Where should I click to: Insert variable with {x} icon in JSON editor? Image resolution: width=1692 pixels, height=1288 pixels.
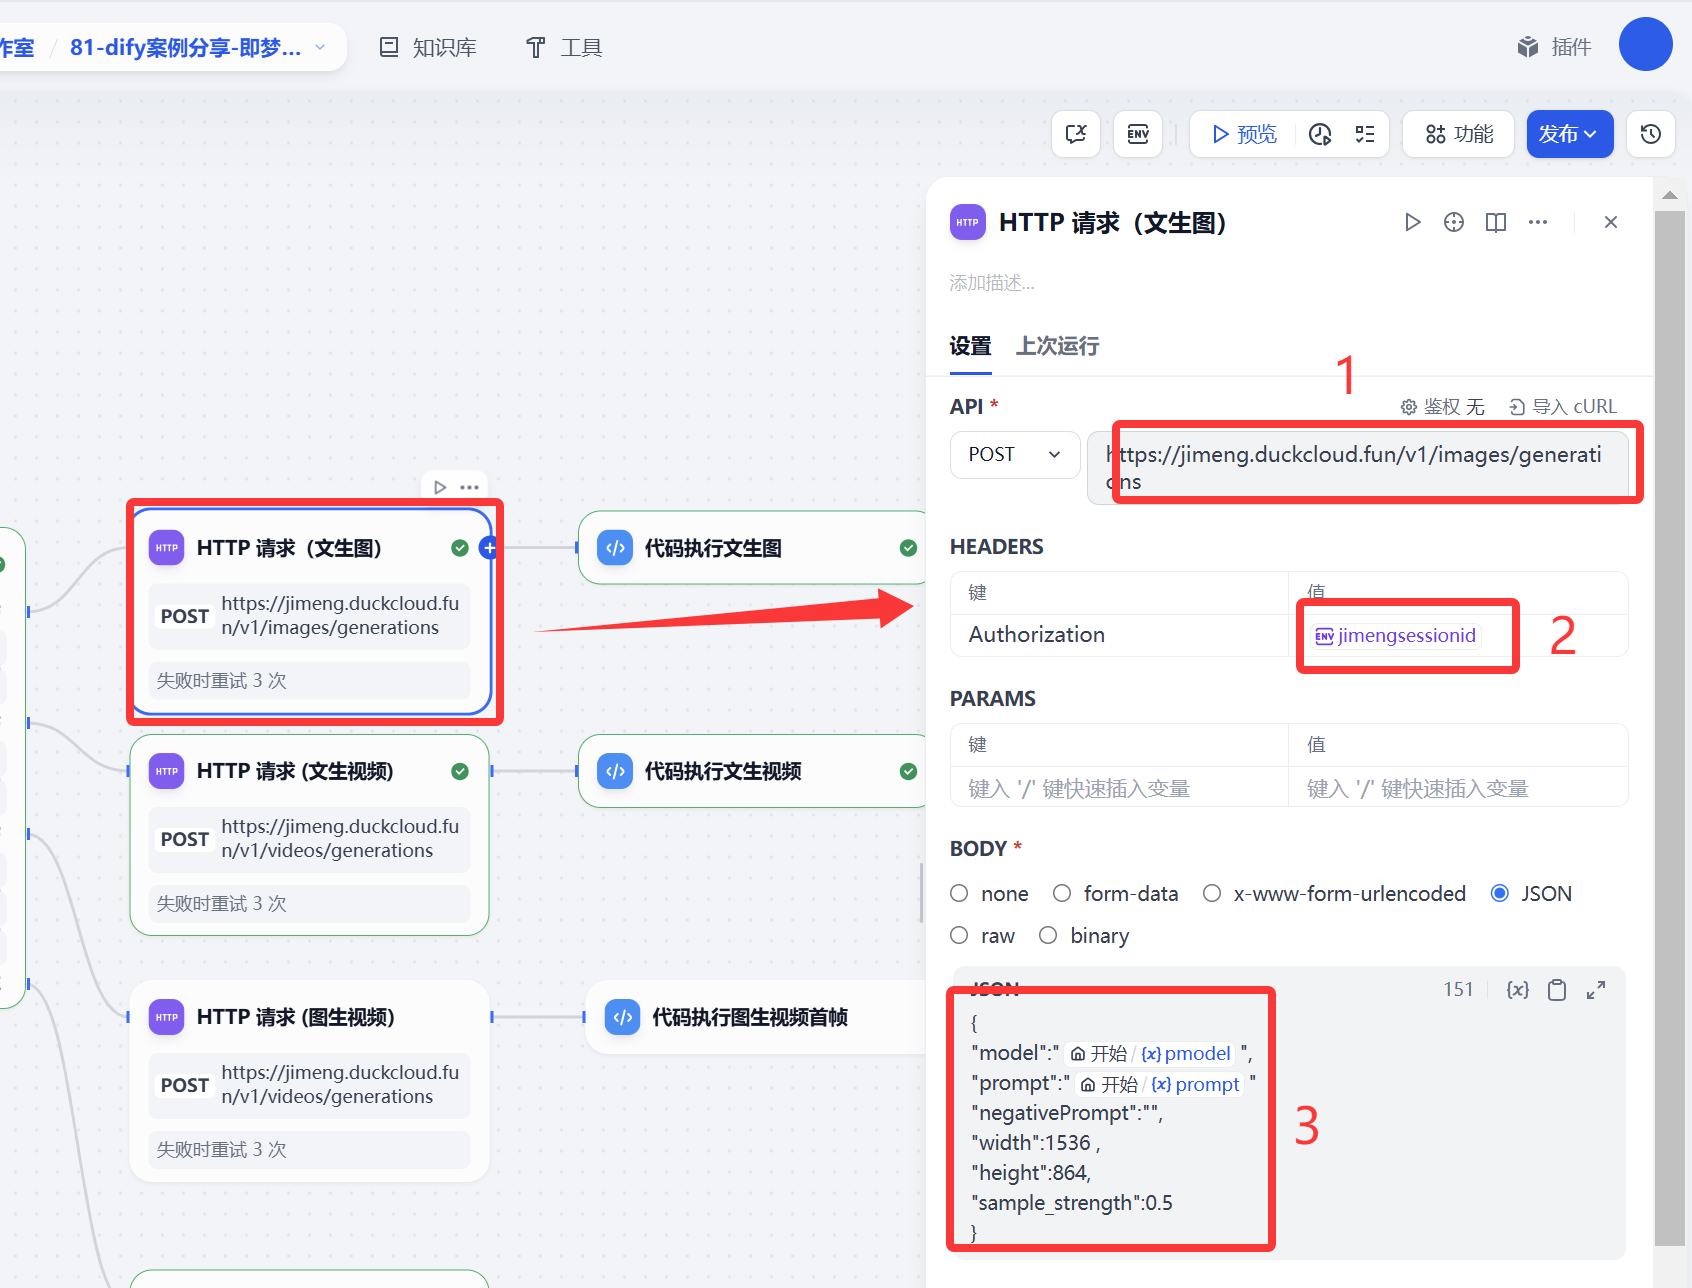[x=1518, y=989]
